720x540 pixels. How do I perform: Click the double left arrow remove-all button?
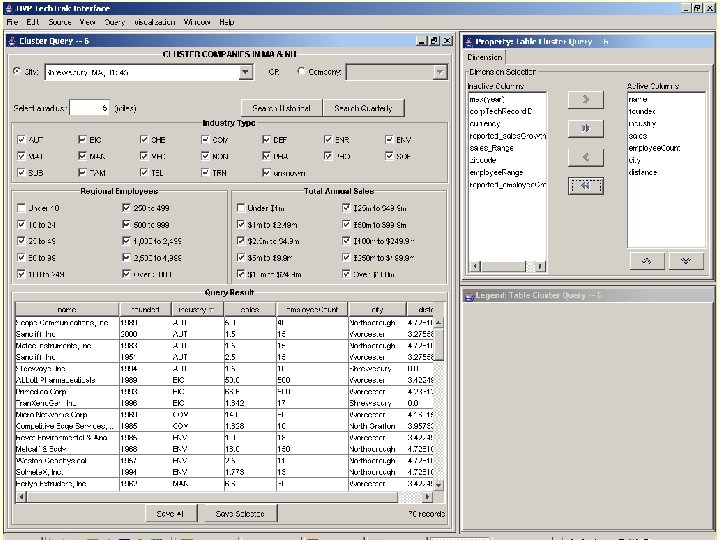coord(585,185)
